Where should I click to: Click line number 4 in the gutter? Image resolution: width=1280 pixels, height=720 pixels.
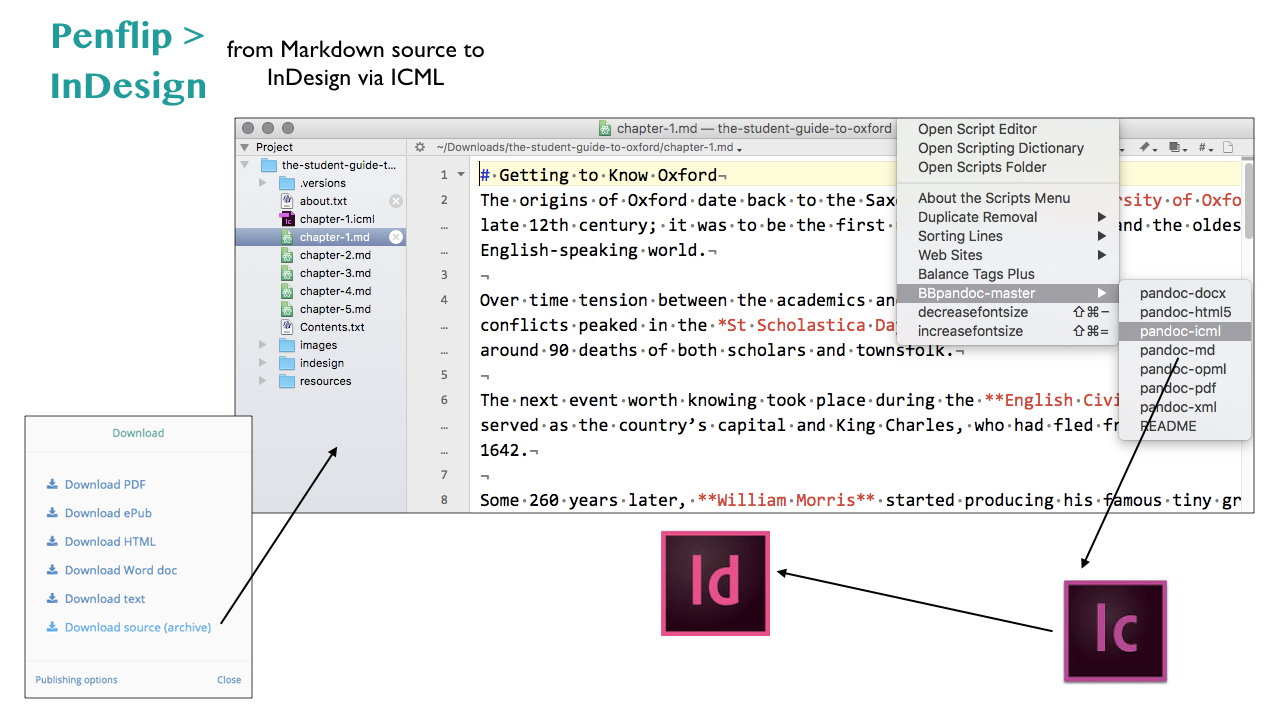(x=444, y=300)
